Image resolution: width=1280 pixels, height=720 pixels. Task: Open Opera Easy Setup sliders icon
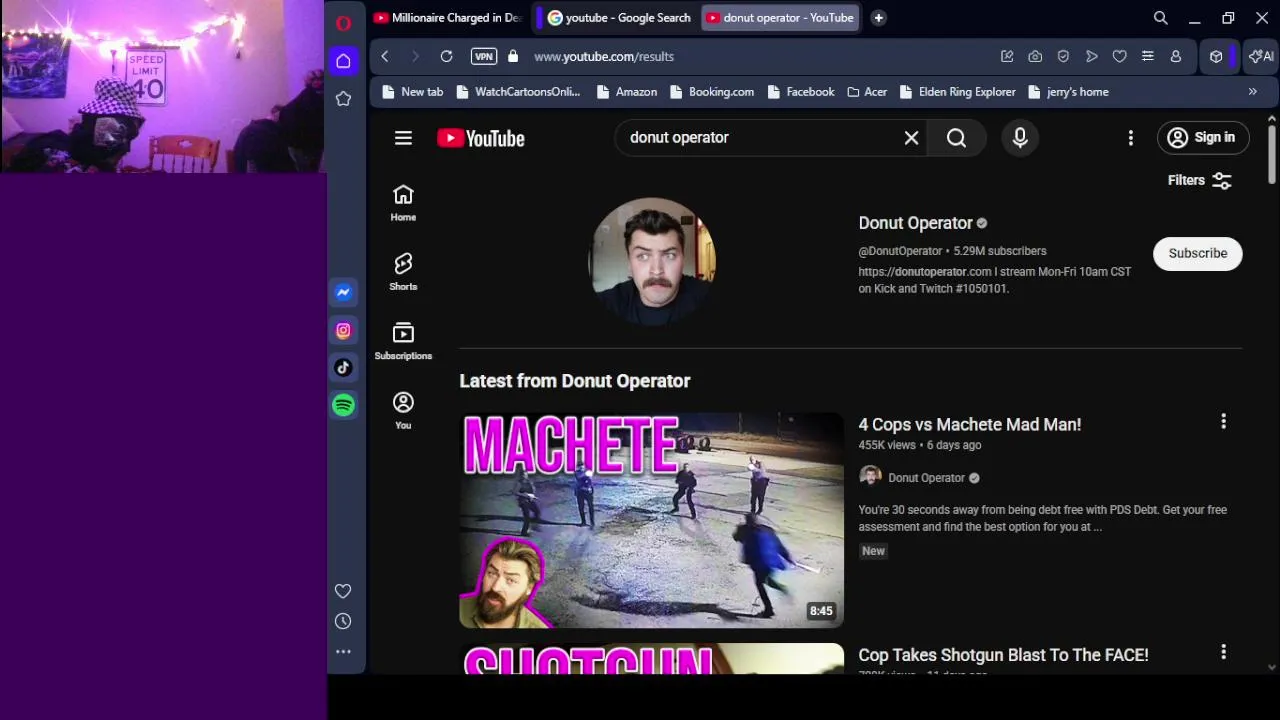point(1148,57)
